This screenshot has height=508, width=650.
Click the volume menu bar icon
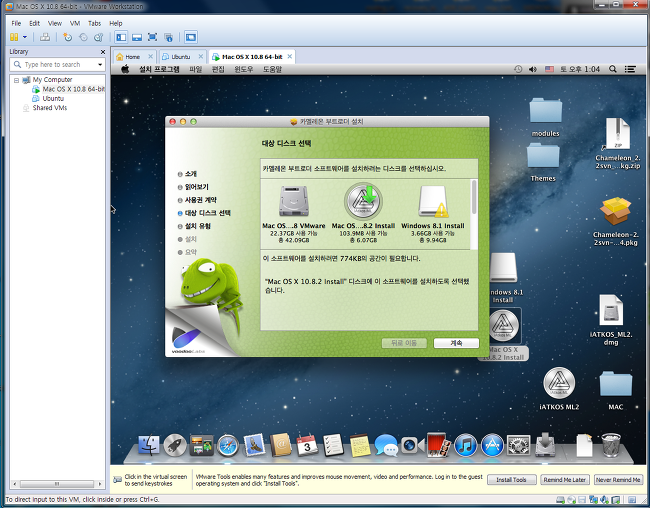point(533,69)
